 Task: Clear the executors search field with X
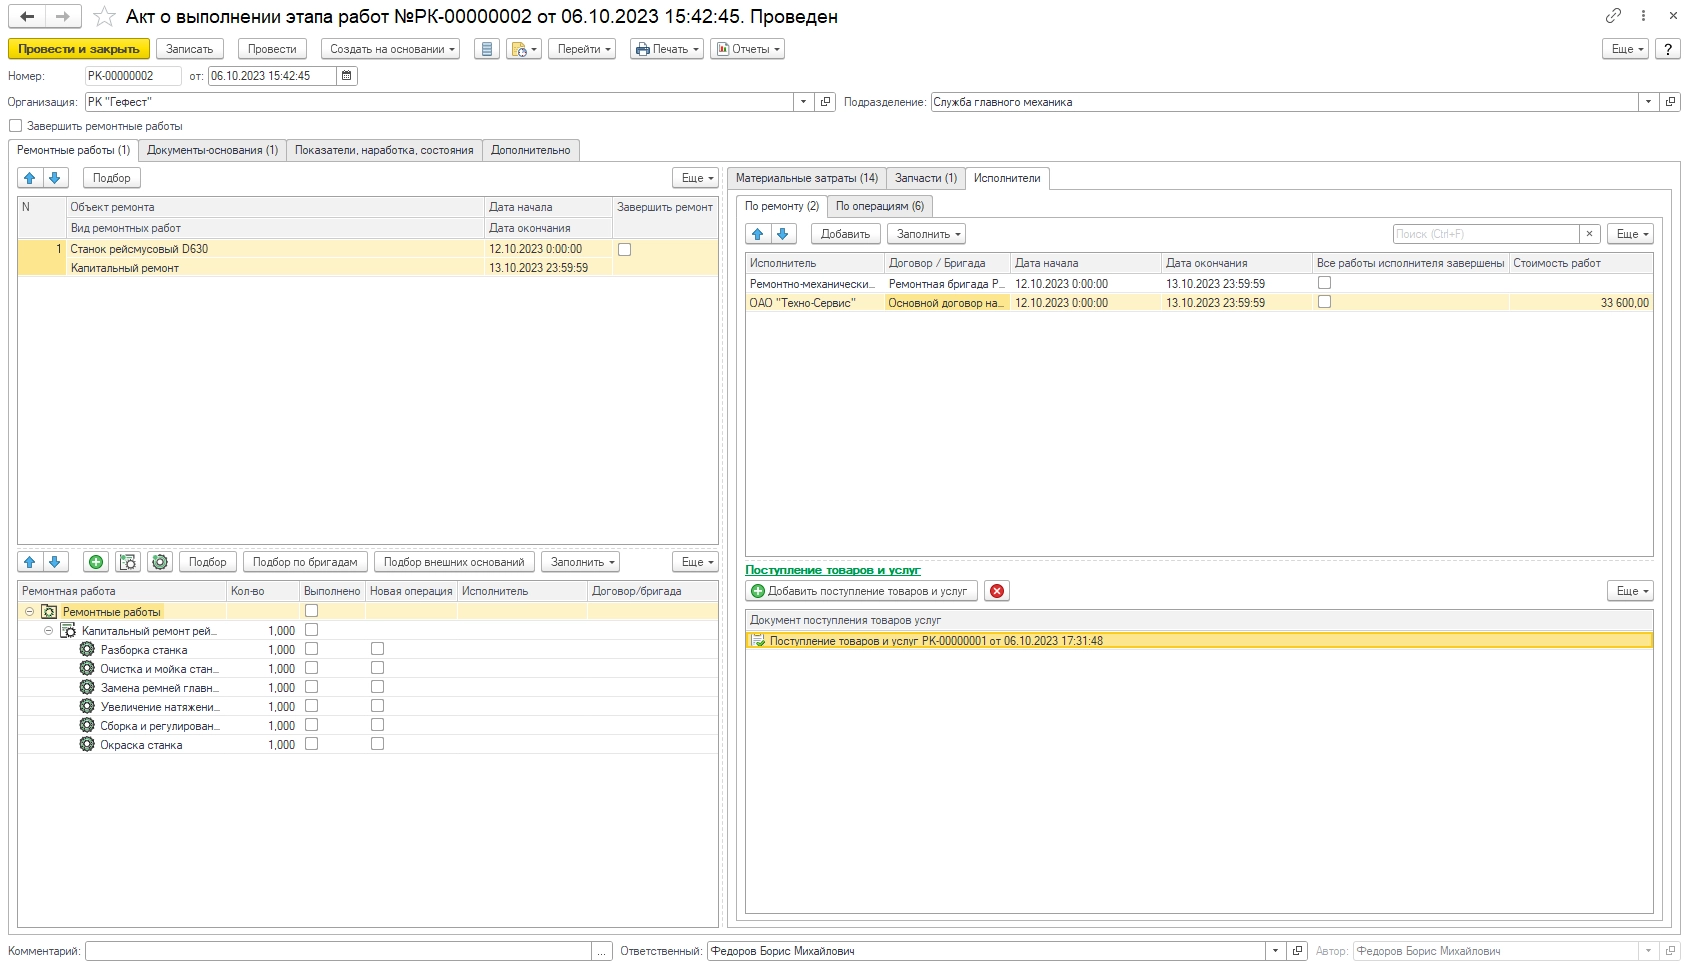[x=1589, y=234]
